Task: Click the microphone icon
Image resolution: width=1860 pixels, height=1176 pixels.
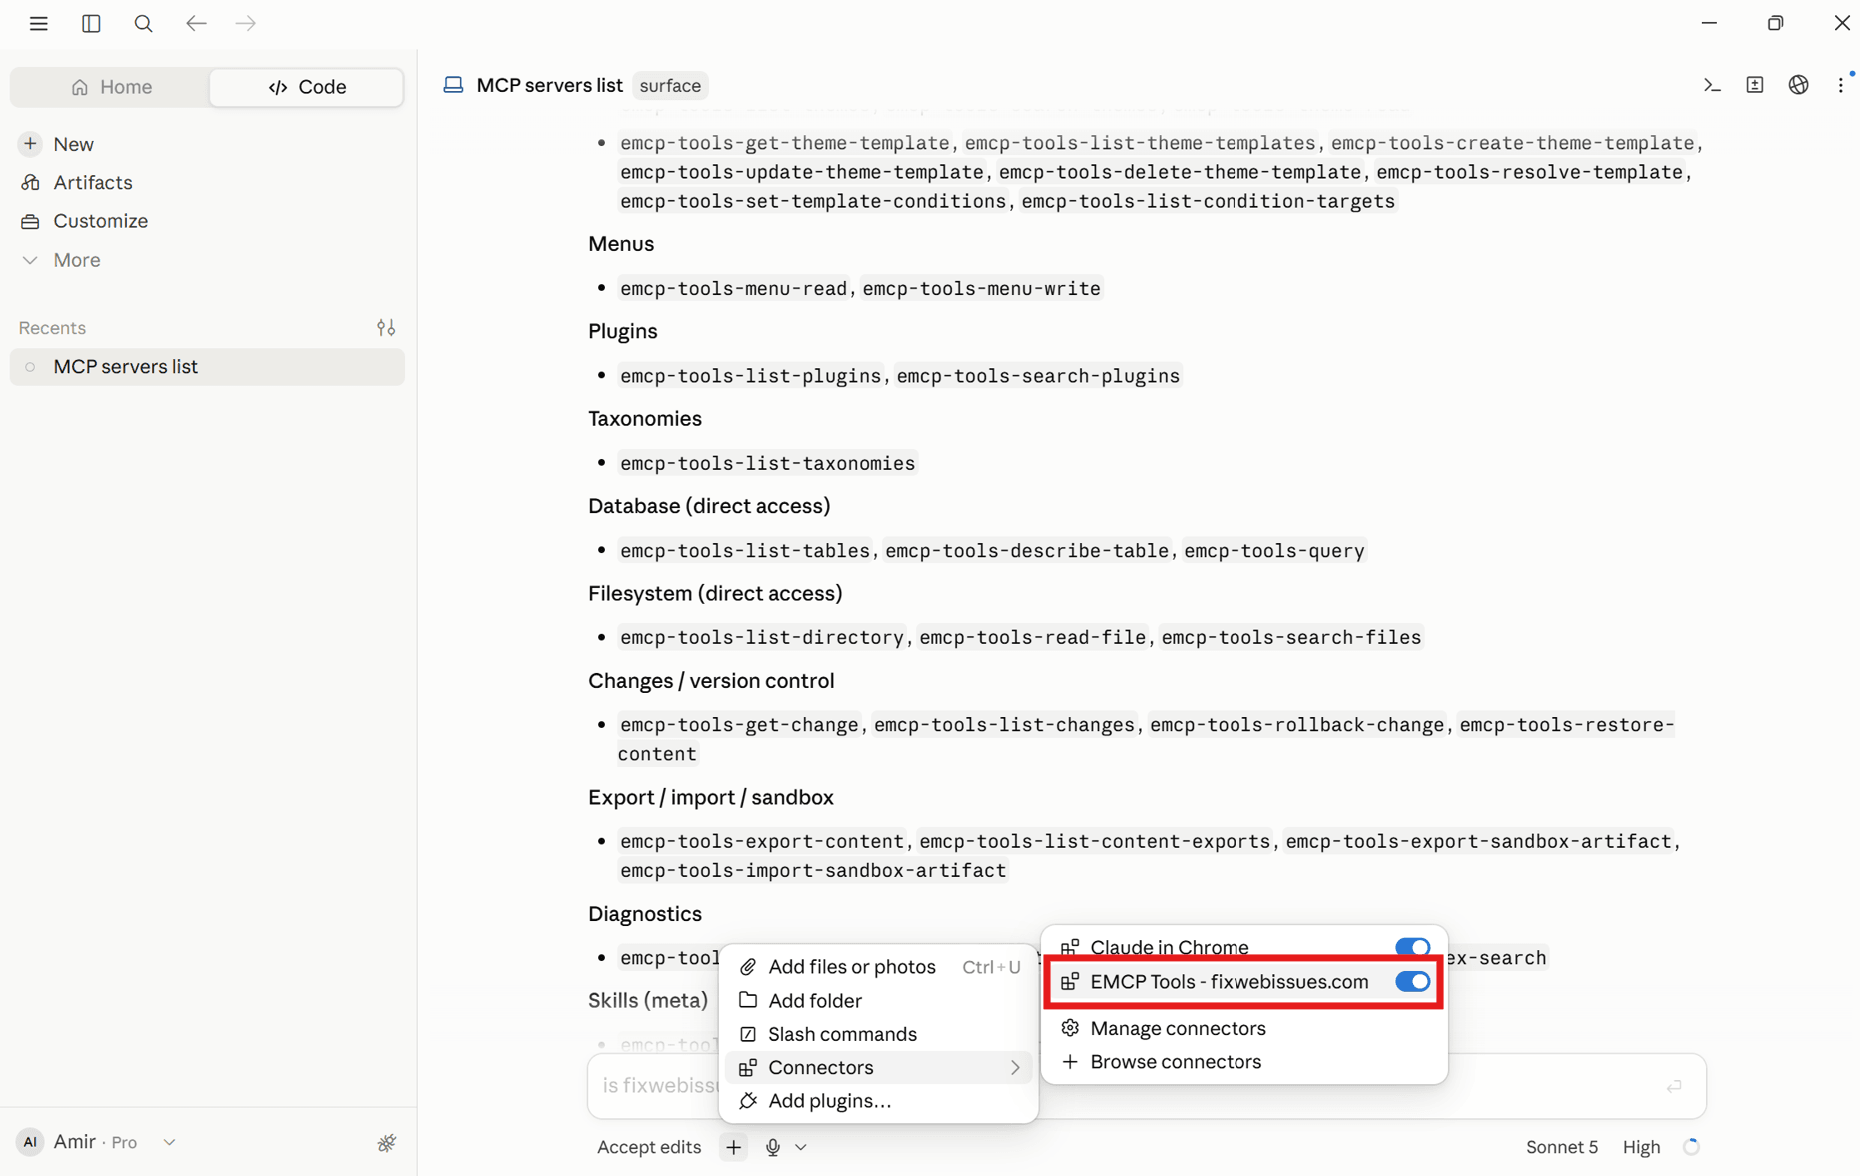Action: pos(773,1147)
